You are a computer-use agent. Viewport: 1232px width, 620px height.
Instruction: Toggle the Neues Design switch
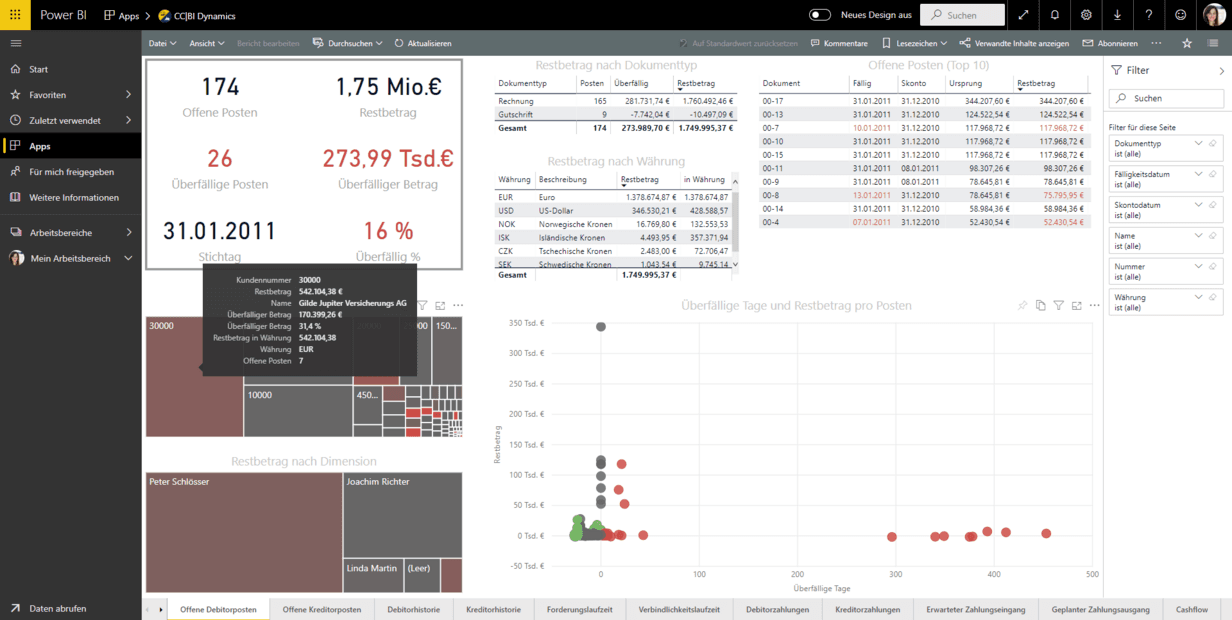820,15
